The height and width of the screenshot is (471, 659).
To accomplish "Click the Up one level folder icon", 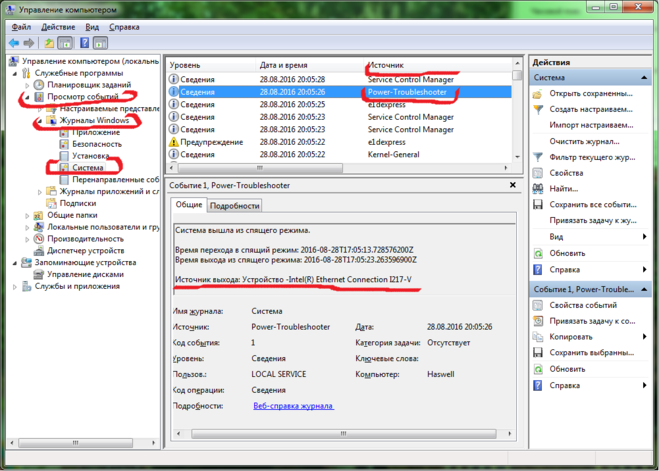I will [48, 44].
